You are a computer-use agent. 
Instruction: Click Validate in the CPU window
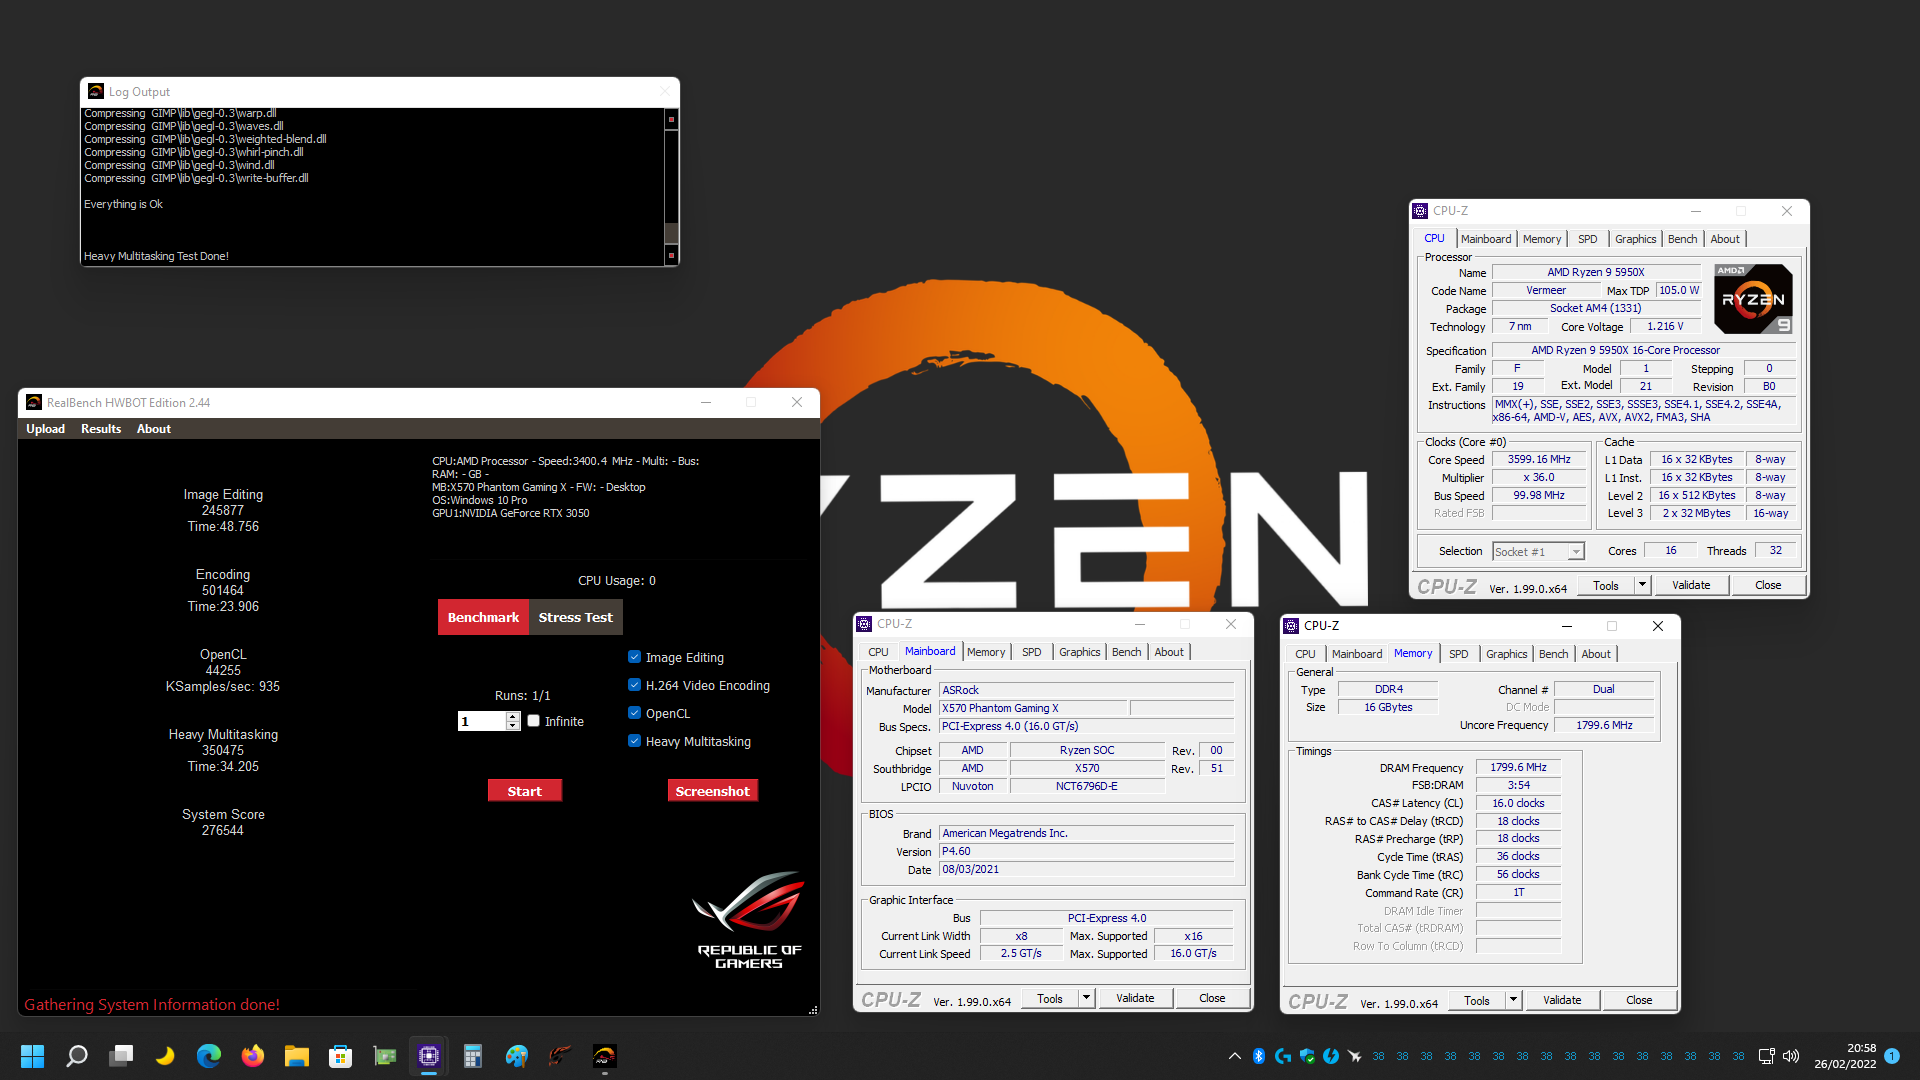pyautogui.click(x=1691, y=585)
